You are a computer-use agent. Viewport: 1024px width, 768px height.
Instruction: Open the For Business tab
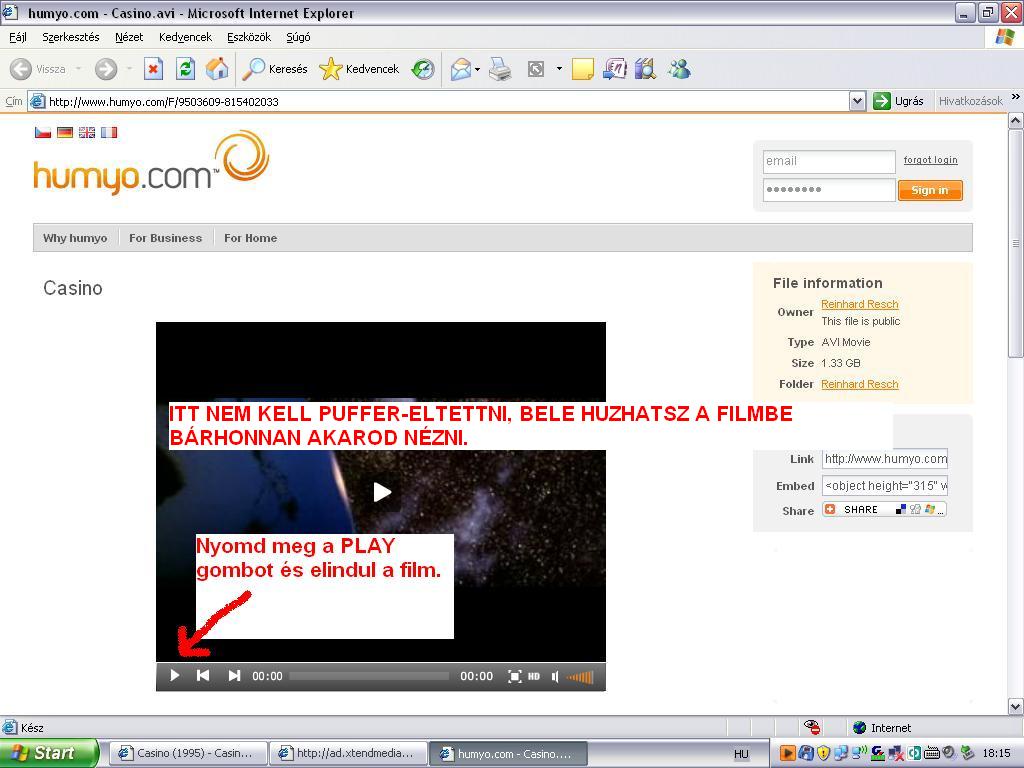click(165, 238)
